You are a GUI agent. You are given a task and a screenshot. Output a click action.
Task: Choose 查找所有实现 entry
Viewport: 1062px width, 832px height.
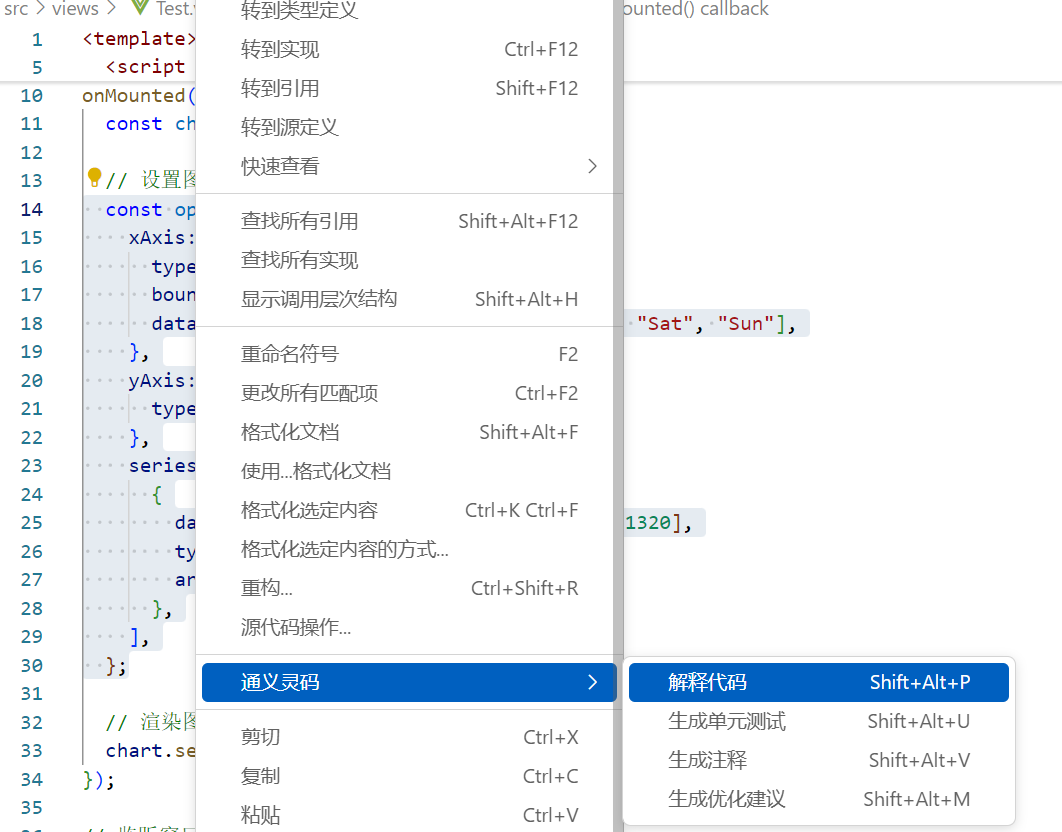tap(409, 260)
